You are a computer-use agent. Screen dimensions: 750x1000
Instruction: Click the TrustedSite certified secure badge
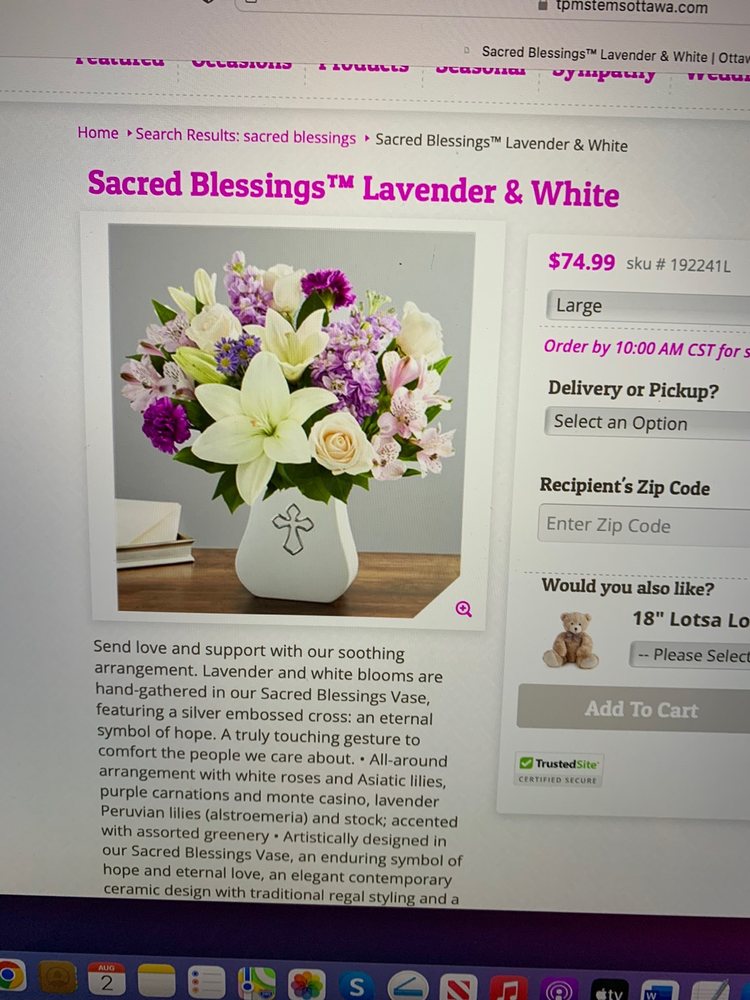pos(558,770)
